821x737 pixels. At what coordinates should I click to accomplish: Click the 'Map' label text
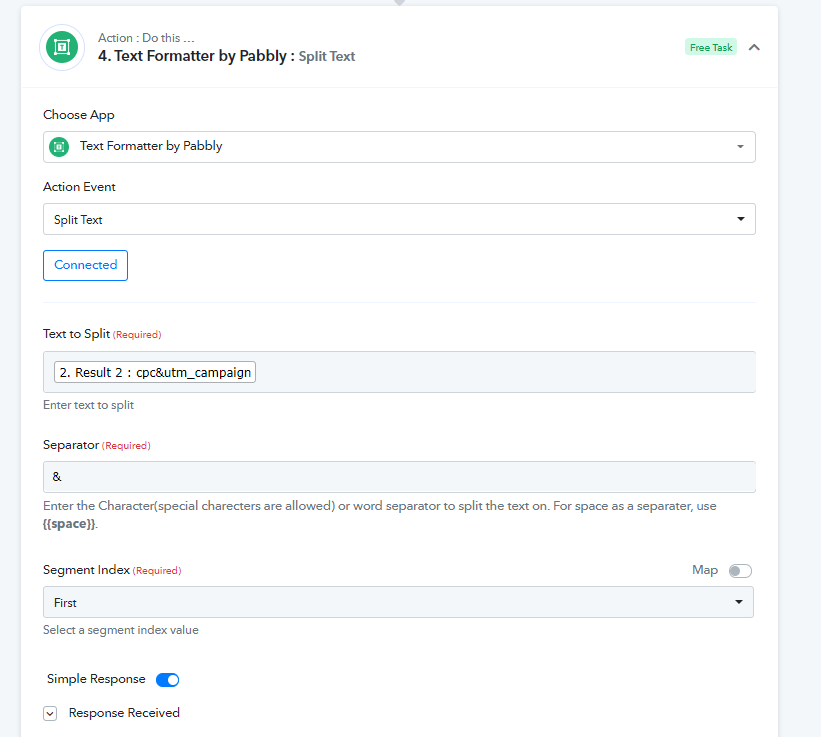tap(705, 570)
